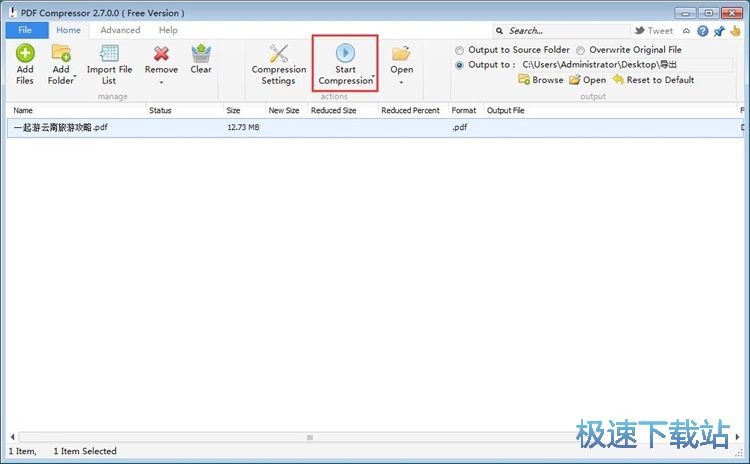This screenshot has width=750, height=464.
Task: Click '1 Item Selected' status text
Action: 85,451
